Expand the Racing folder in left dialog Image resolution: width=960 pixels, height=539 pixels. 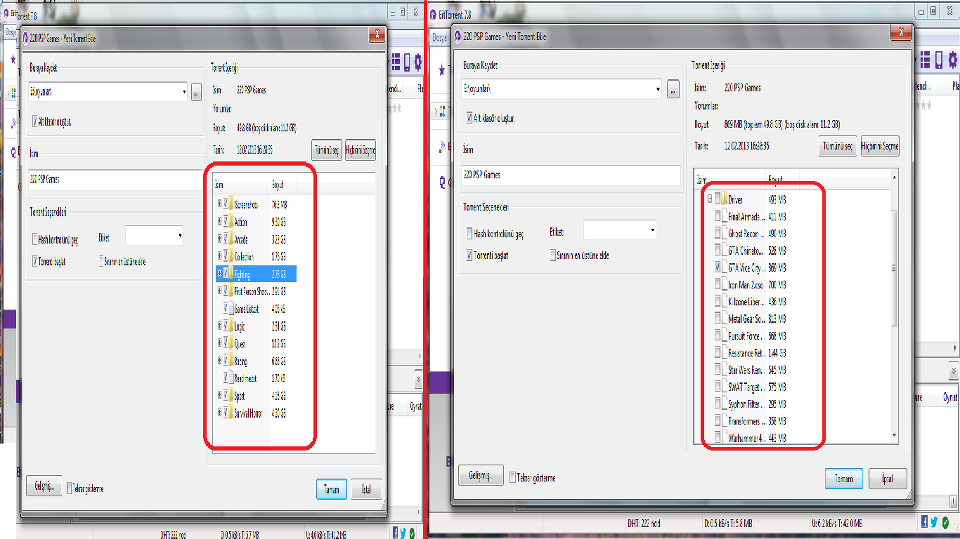pyautogui.click(x=219, y=360)
